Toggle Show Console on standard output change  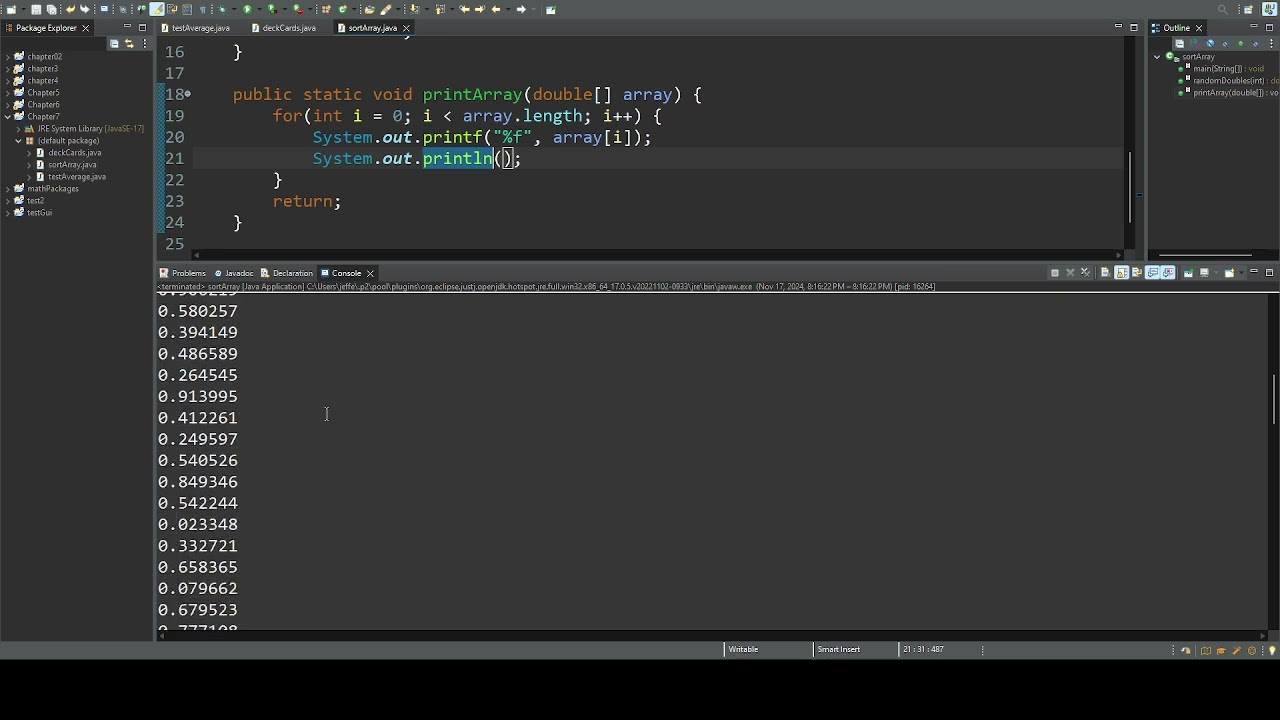click(1152, 273)
